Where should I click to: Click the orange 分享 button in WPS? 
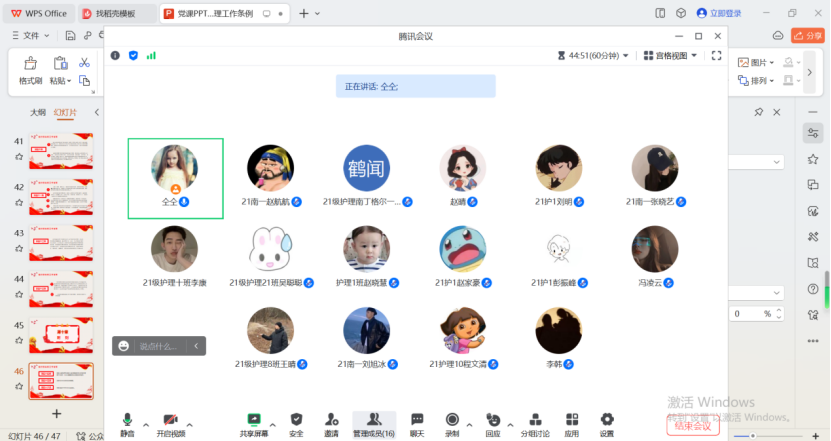[x=807, y=36]
